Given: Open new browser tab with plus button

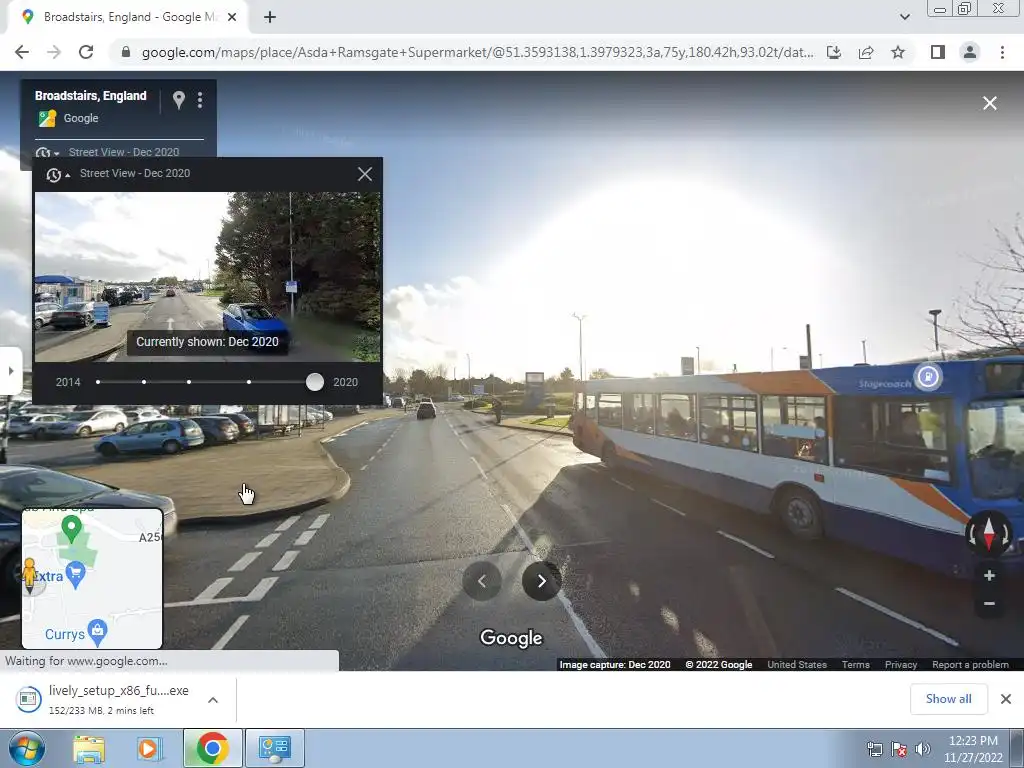Looking at the screenshot, I should 270,18.
